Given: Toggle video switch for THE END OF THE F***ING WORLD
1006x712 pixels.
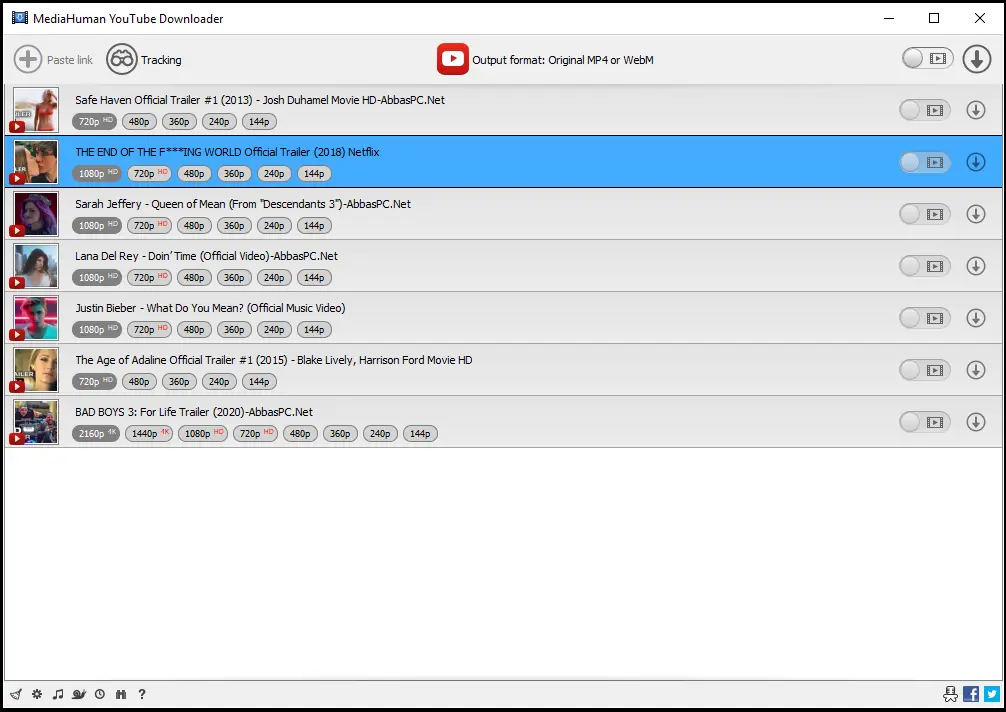Looking at the screenshot, I should pyautogui.click(x=925, y=162).
